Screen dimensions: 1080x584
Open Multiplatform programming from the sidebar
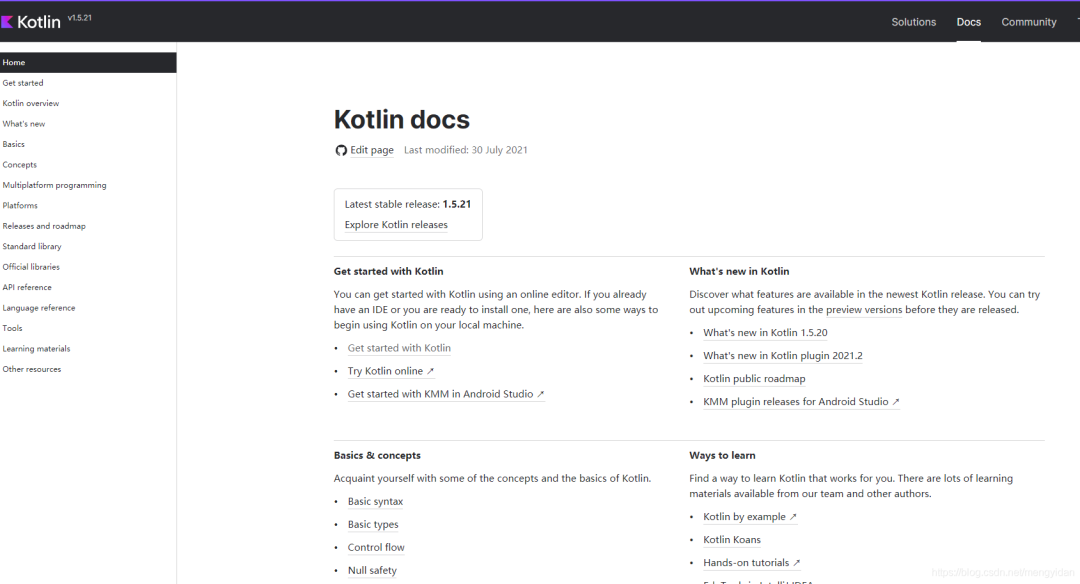click(55, 184)
